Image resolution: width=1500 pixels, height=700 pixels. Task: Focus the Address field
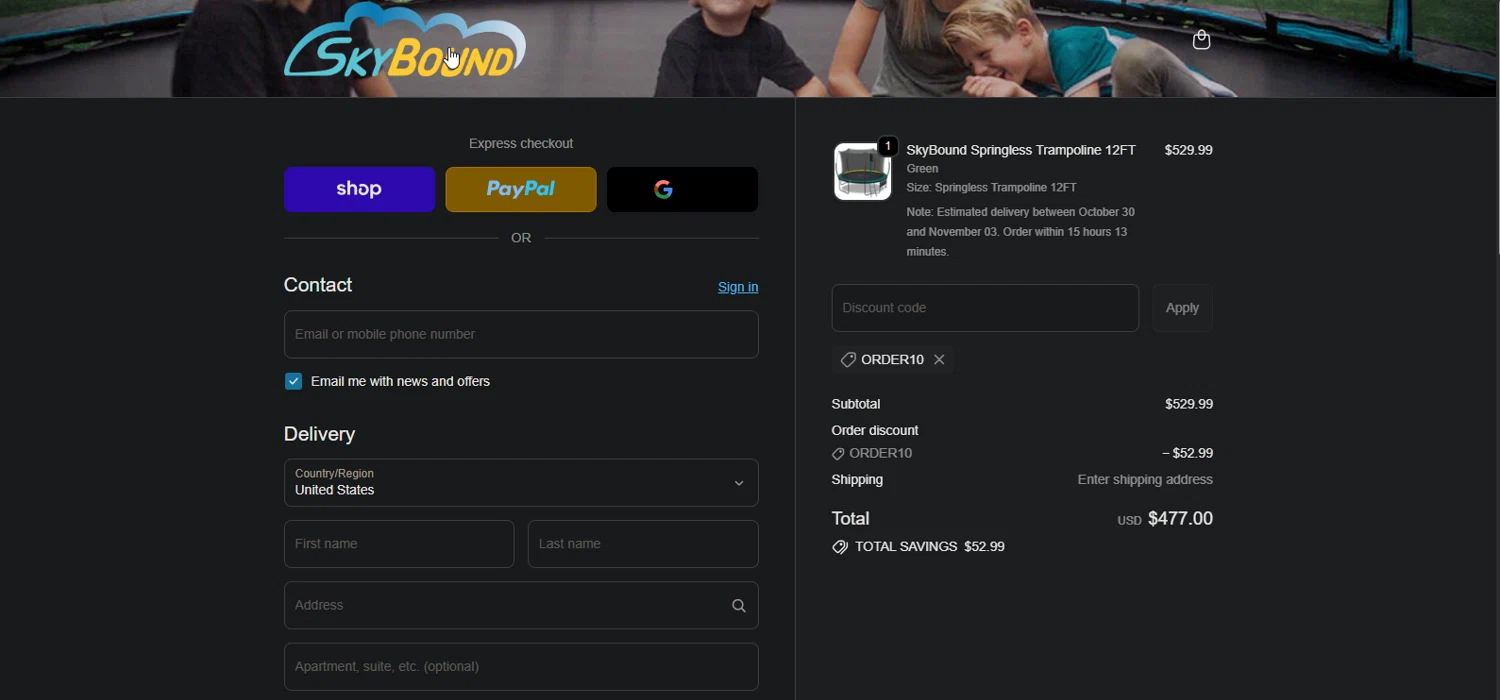coord(521,605)
